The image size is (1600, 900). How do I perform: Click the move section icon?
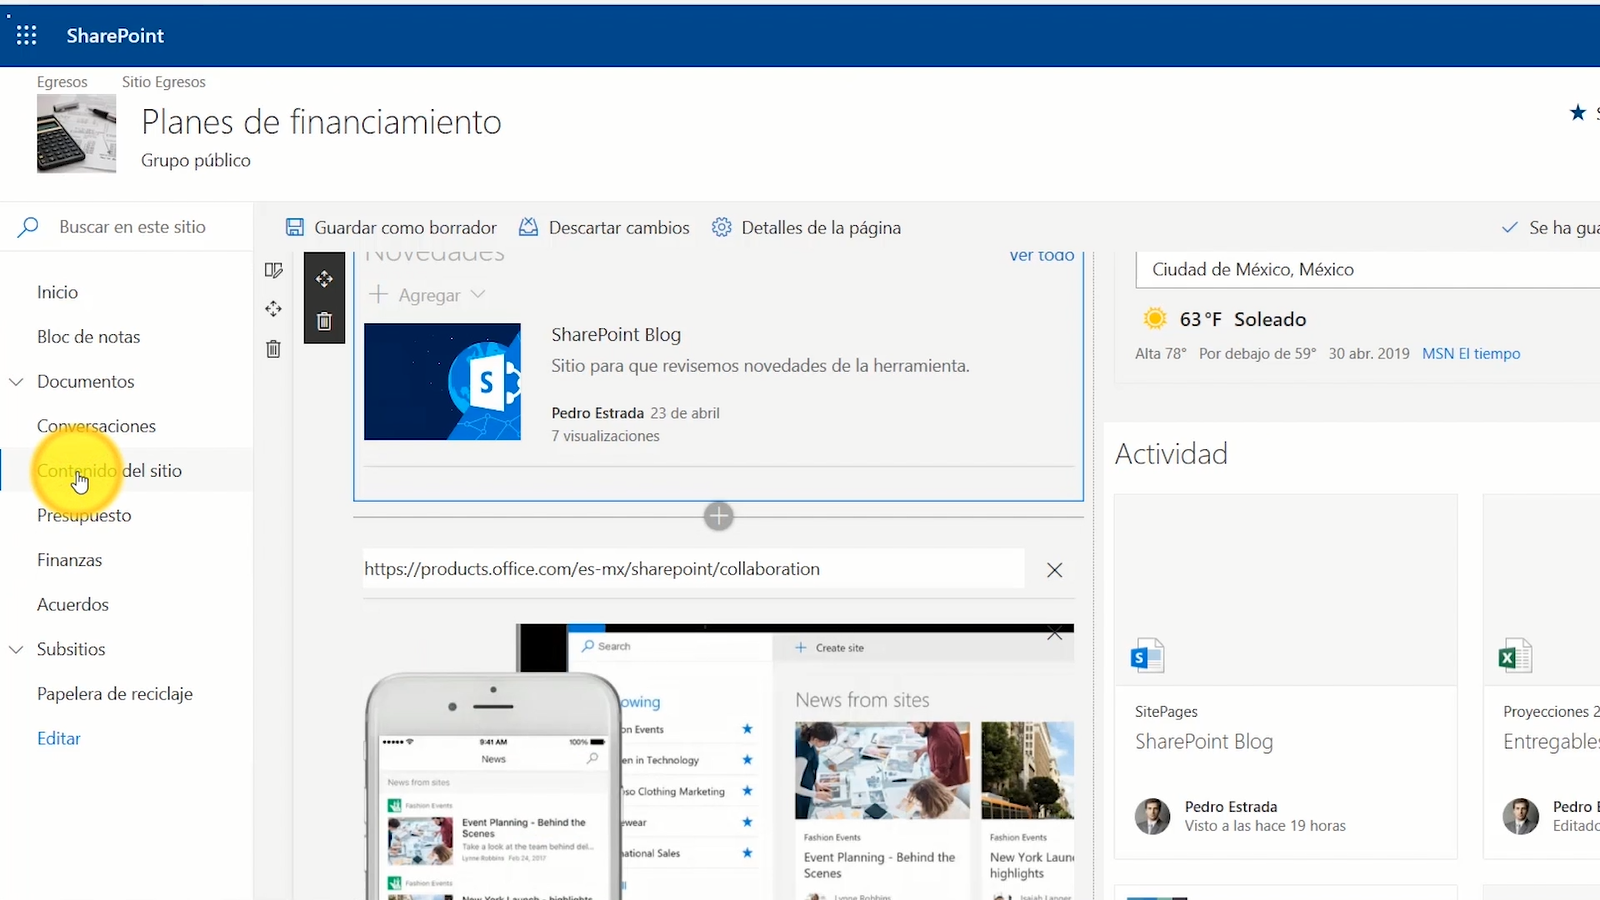tap(273, 309)
